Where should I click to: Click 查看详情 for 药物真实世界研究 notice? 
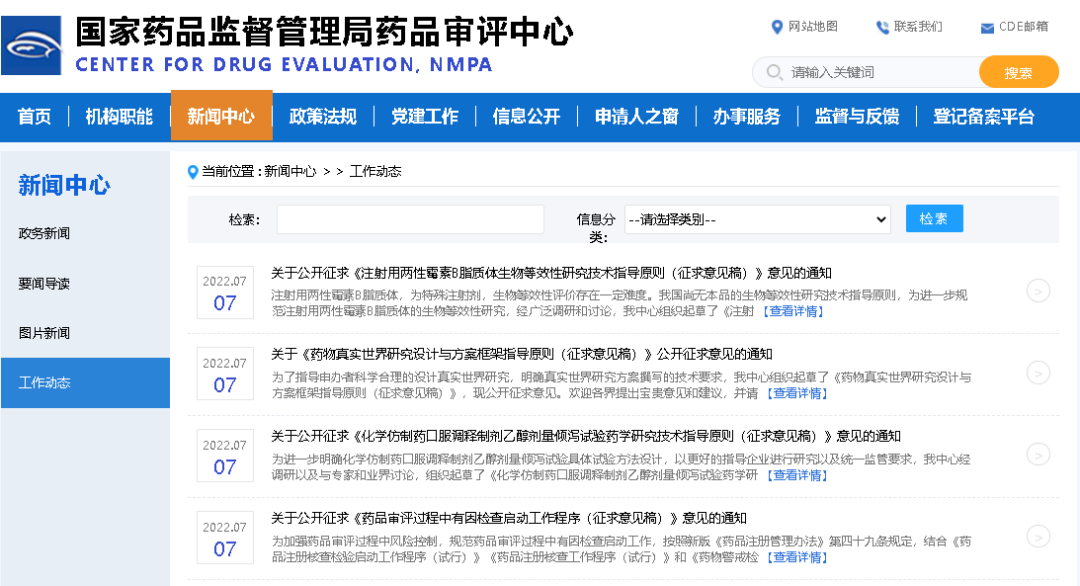tap(796, 393)
